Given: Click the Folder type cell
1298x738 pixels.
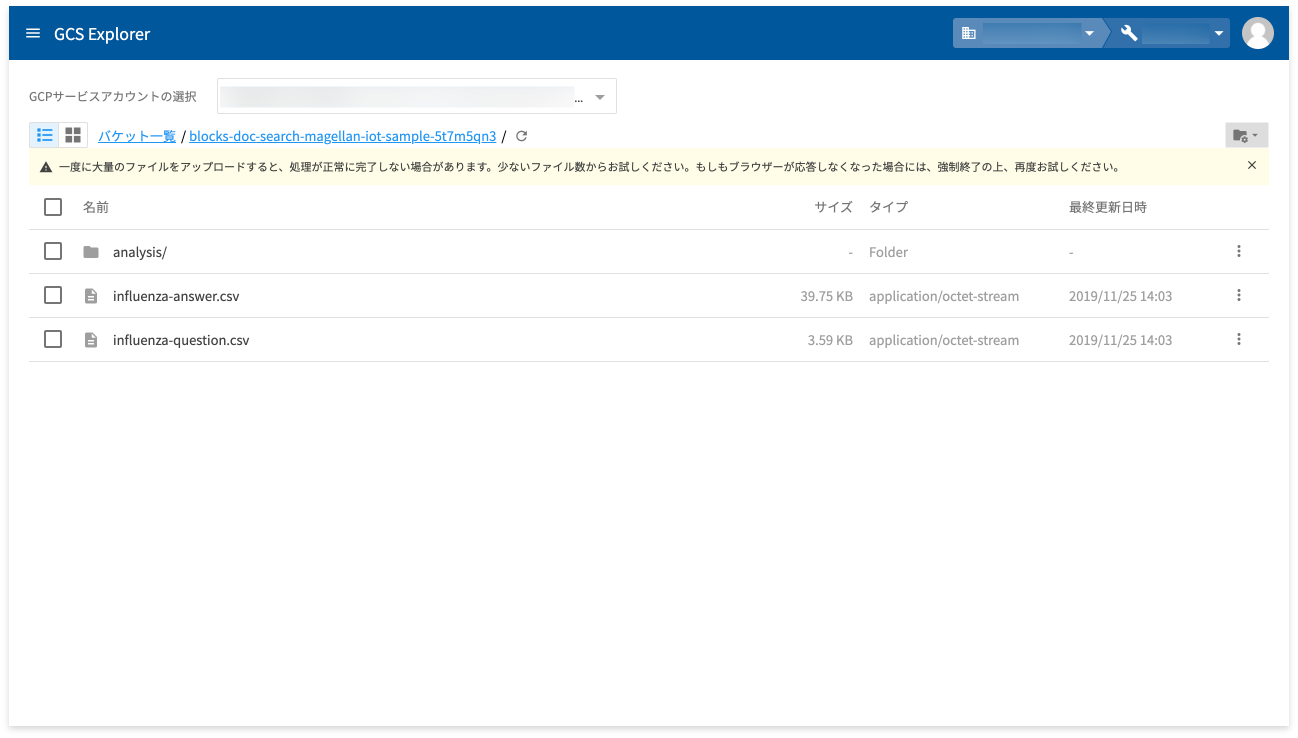Looking at the screenshot, I should pos(888,252).
